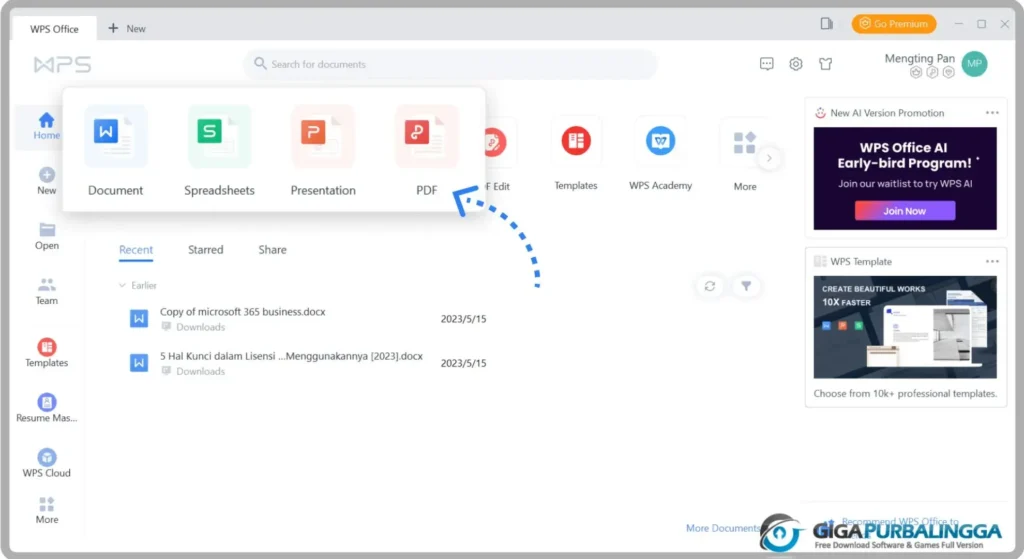Screen dimensions: 1024x559
Task: Open WPS Cloud in sidebar
Action: (46, 464)
